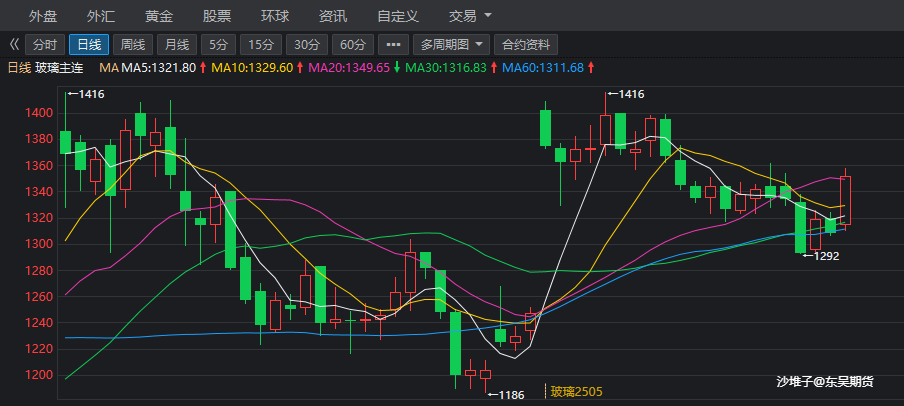Switch to 周线 weekly chart
Viewport: 904px width, 406px height.
tap(133, 44)
